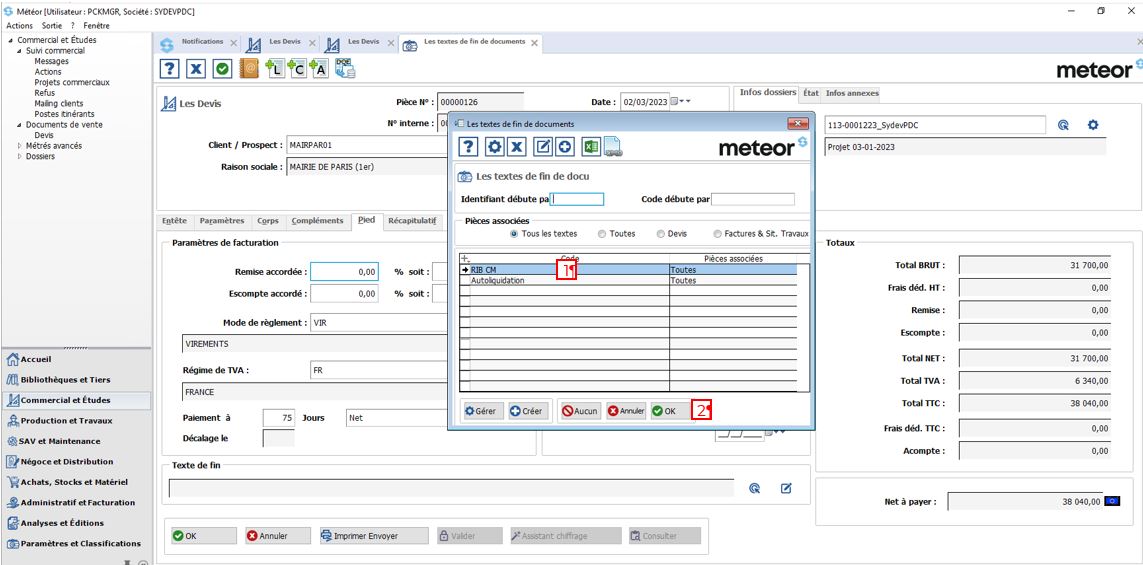Collapse the Commercial et Études tree node
1143x565 pixels.
tap(10, 40)
